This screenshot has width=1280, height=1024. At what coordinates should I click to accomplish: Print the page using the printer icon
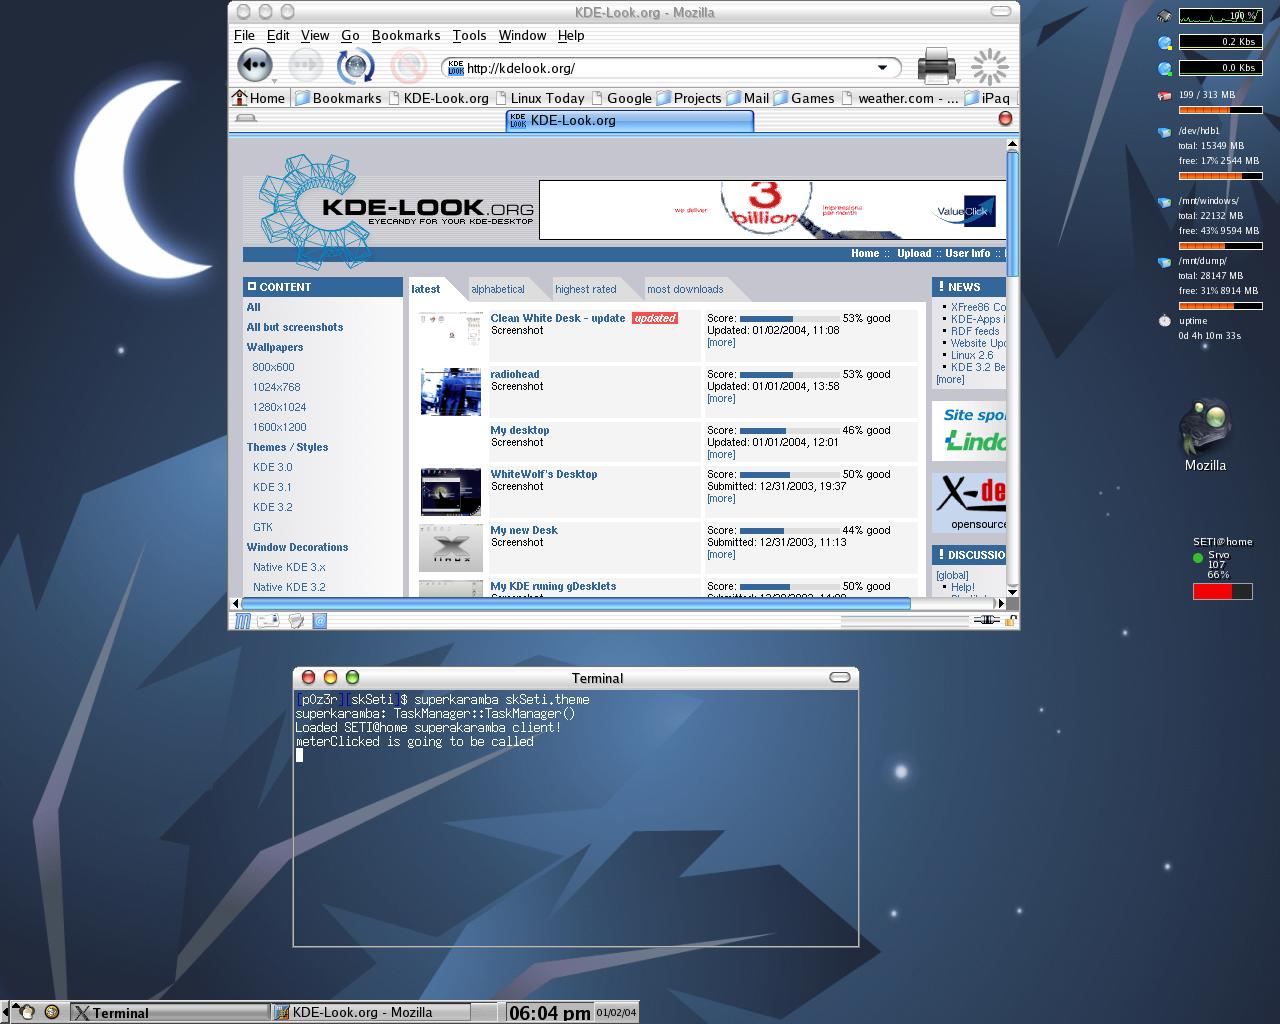coord(935,66)
